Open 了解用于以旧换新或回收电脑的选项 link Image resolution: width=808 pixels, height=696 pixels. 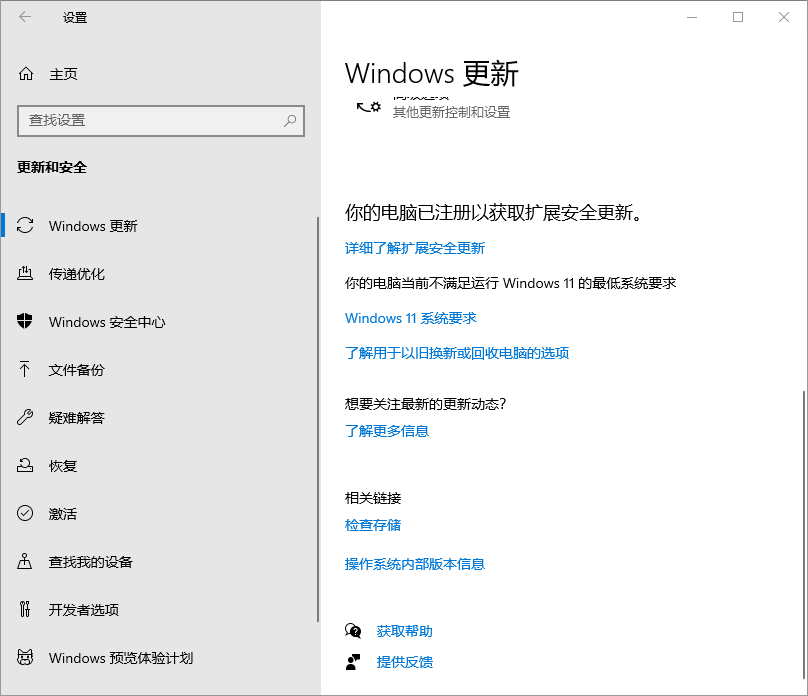pos(457,353)
